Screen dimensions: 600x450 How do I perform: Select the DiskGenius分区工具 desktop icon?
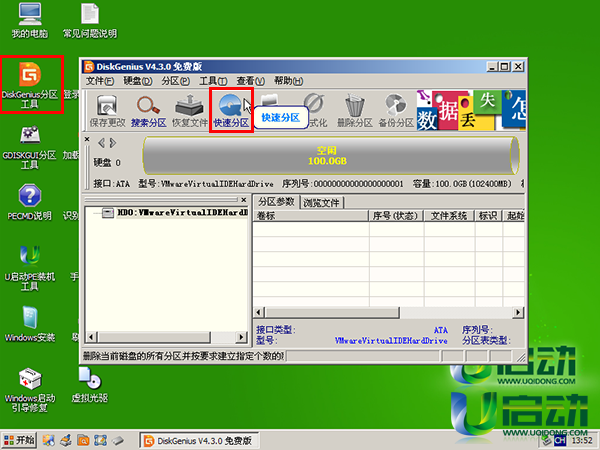[30, 85]
